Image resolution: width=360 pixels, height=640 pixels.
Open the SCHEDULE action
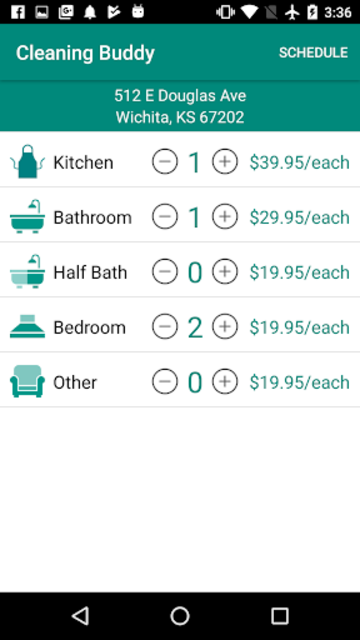313,53
